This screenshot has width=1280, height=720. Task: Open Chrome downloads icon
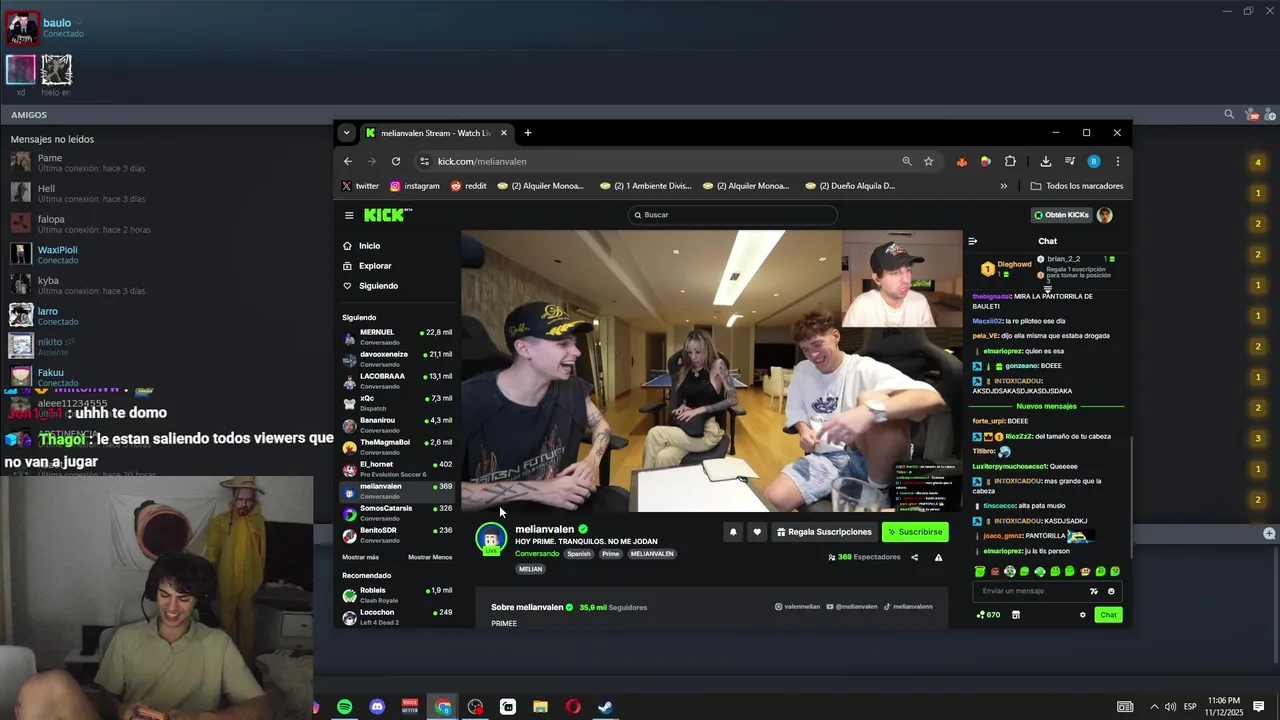[1045, 161]
